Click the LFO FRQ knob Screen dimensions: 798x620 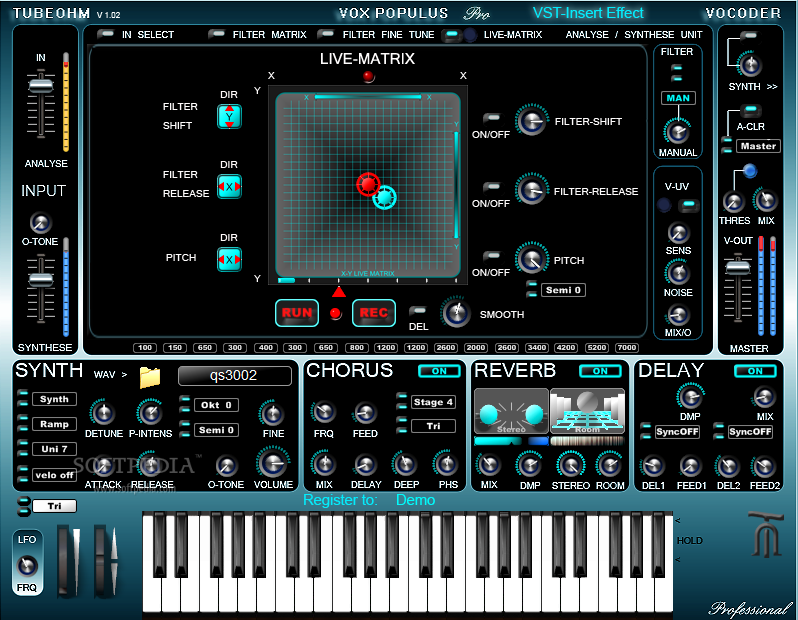[x=27, y=566]
